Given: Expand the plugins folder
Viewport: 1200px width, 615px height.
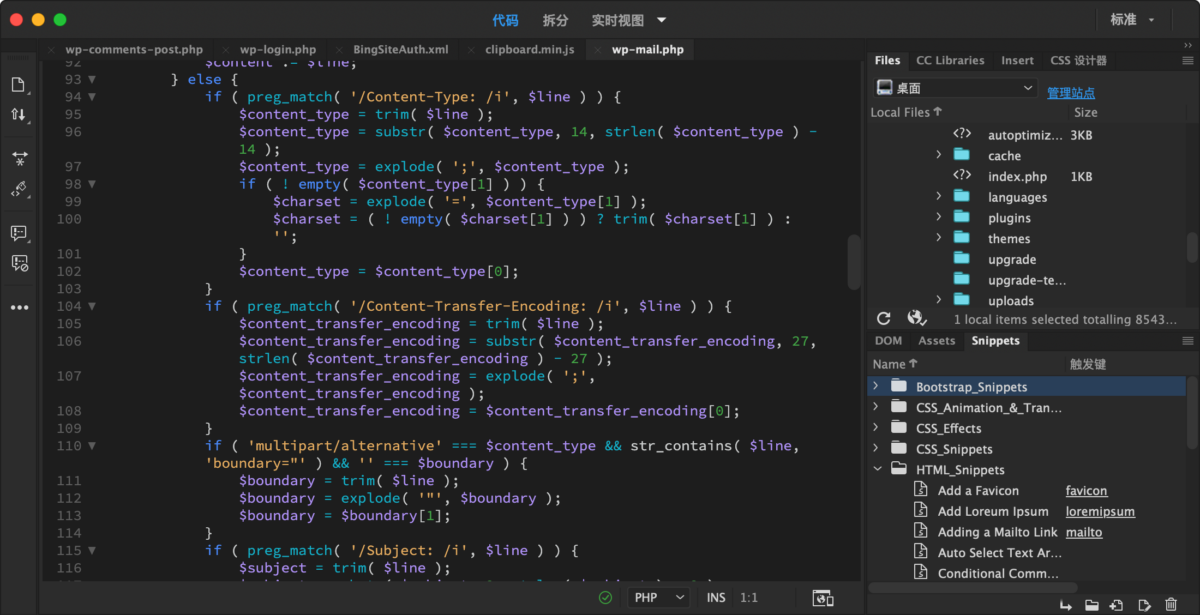Looking at the screenshot, I should [938, 217].
